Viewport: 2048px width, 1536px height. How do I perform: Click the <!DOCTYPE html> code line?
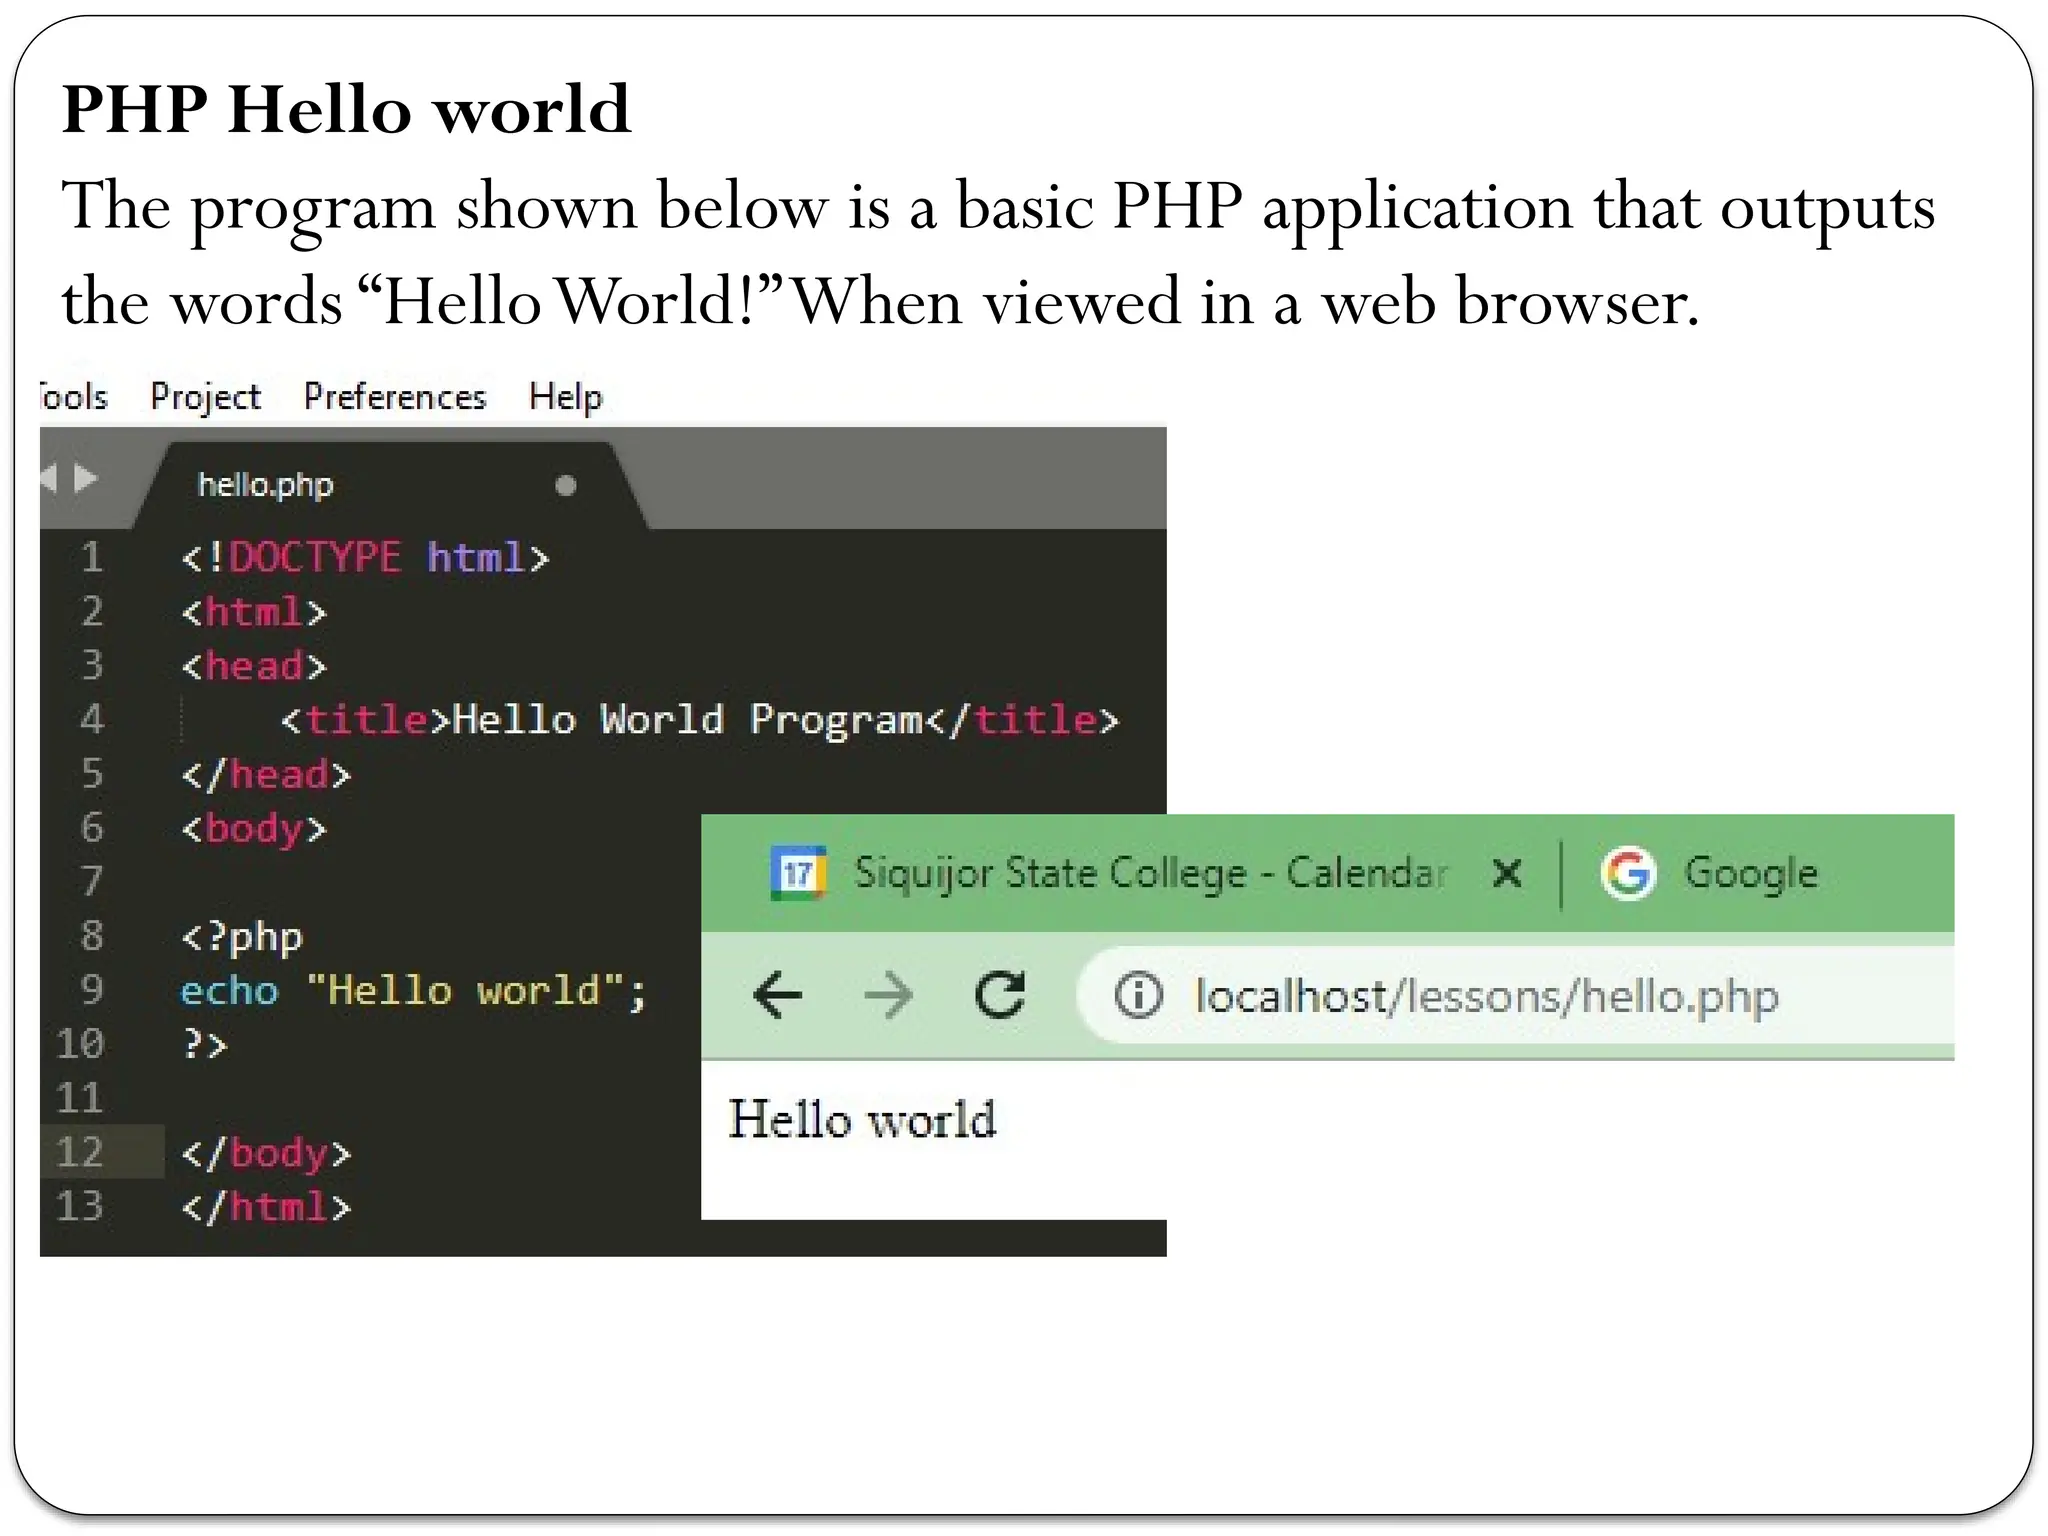(365, 558)
